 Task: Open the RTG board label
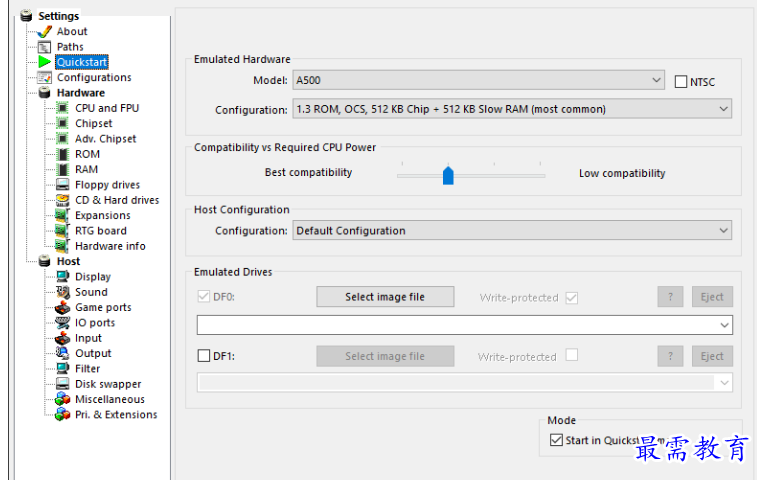(101, 231)
